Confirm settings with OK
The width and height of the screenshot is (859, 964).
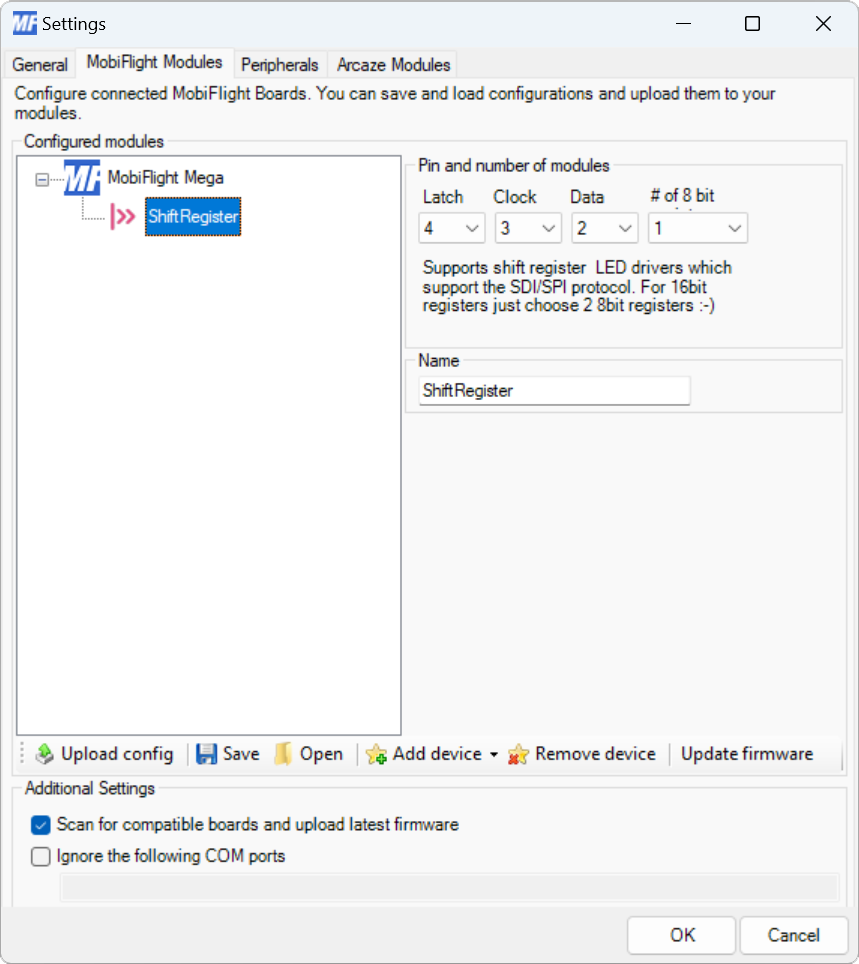pyautogui.click(x=680, y=935)
